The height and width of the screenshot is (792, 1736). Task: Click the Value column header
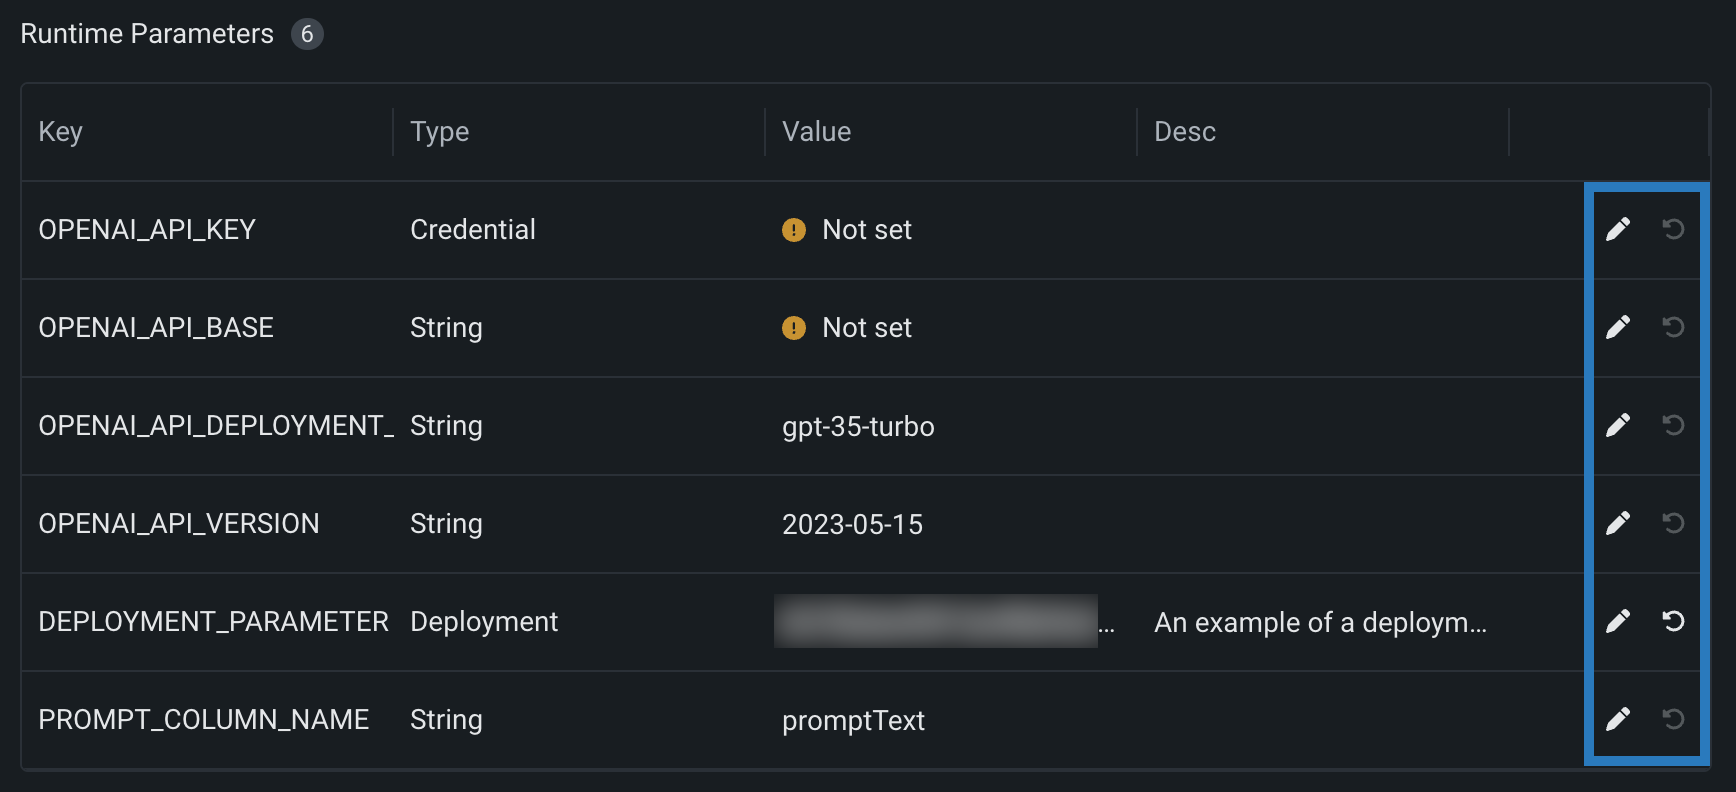coord(817,132)
